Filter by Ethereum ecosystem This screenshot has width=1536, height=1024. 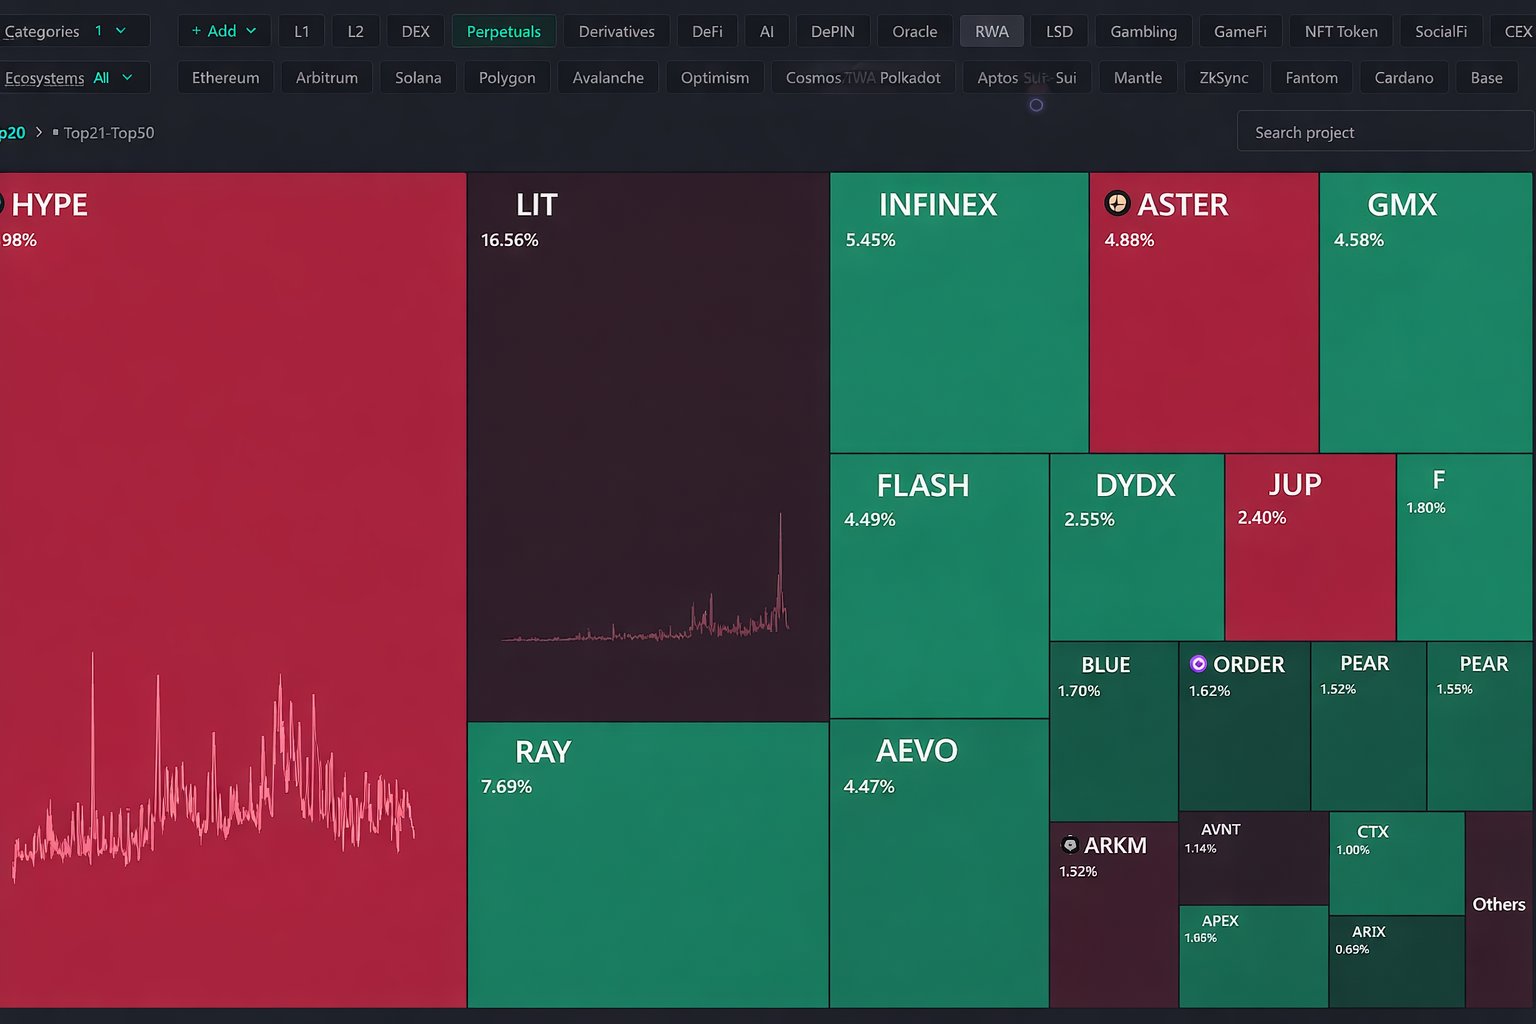coord(226,77)
